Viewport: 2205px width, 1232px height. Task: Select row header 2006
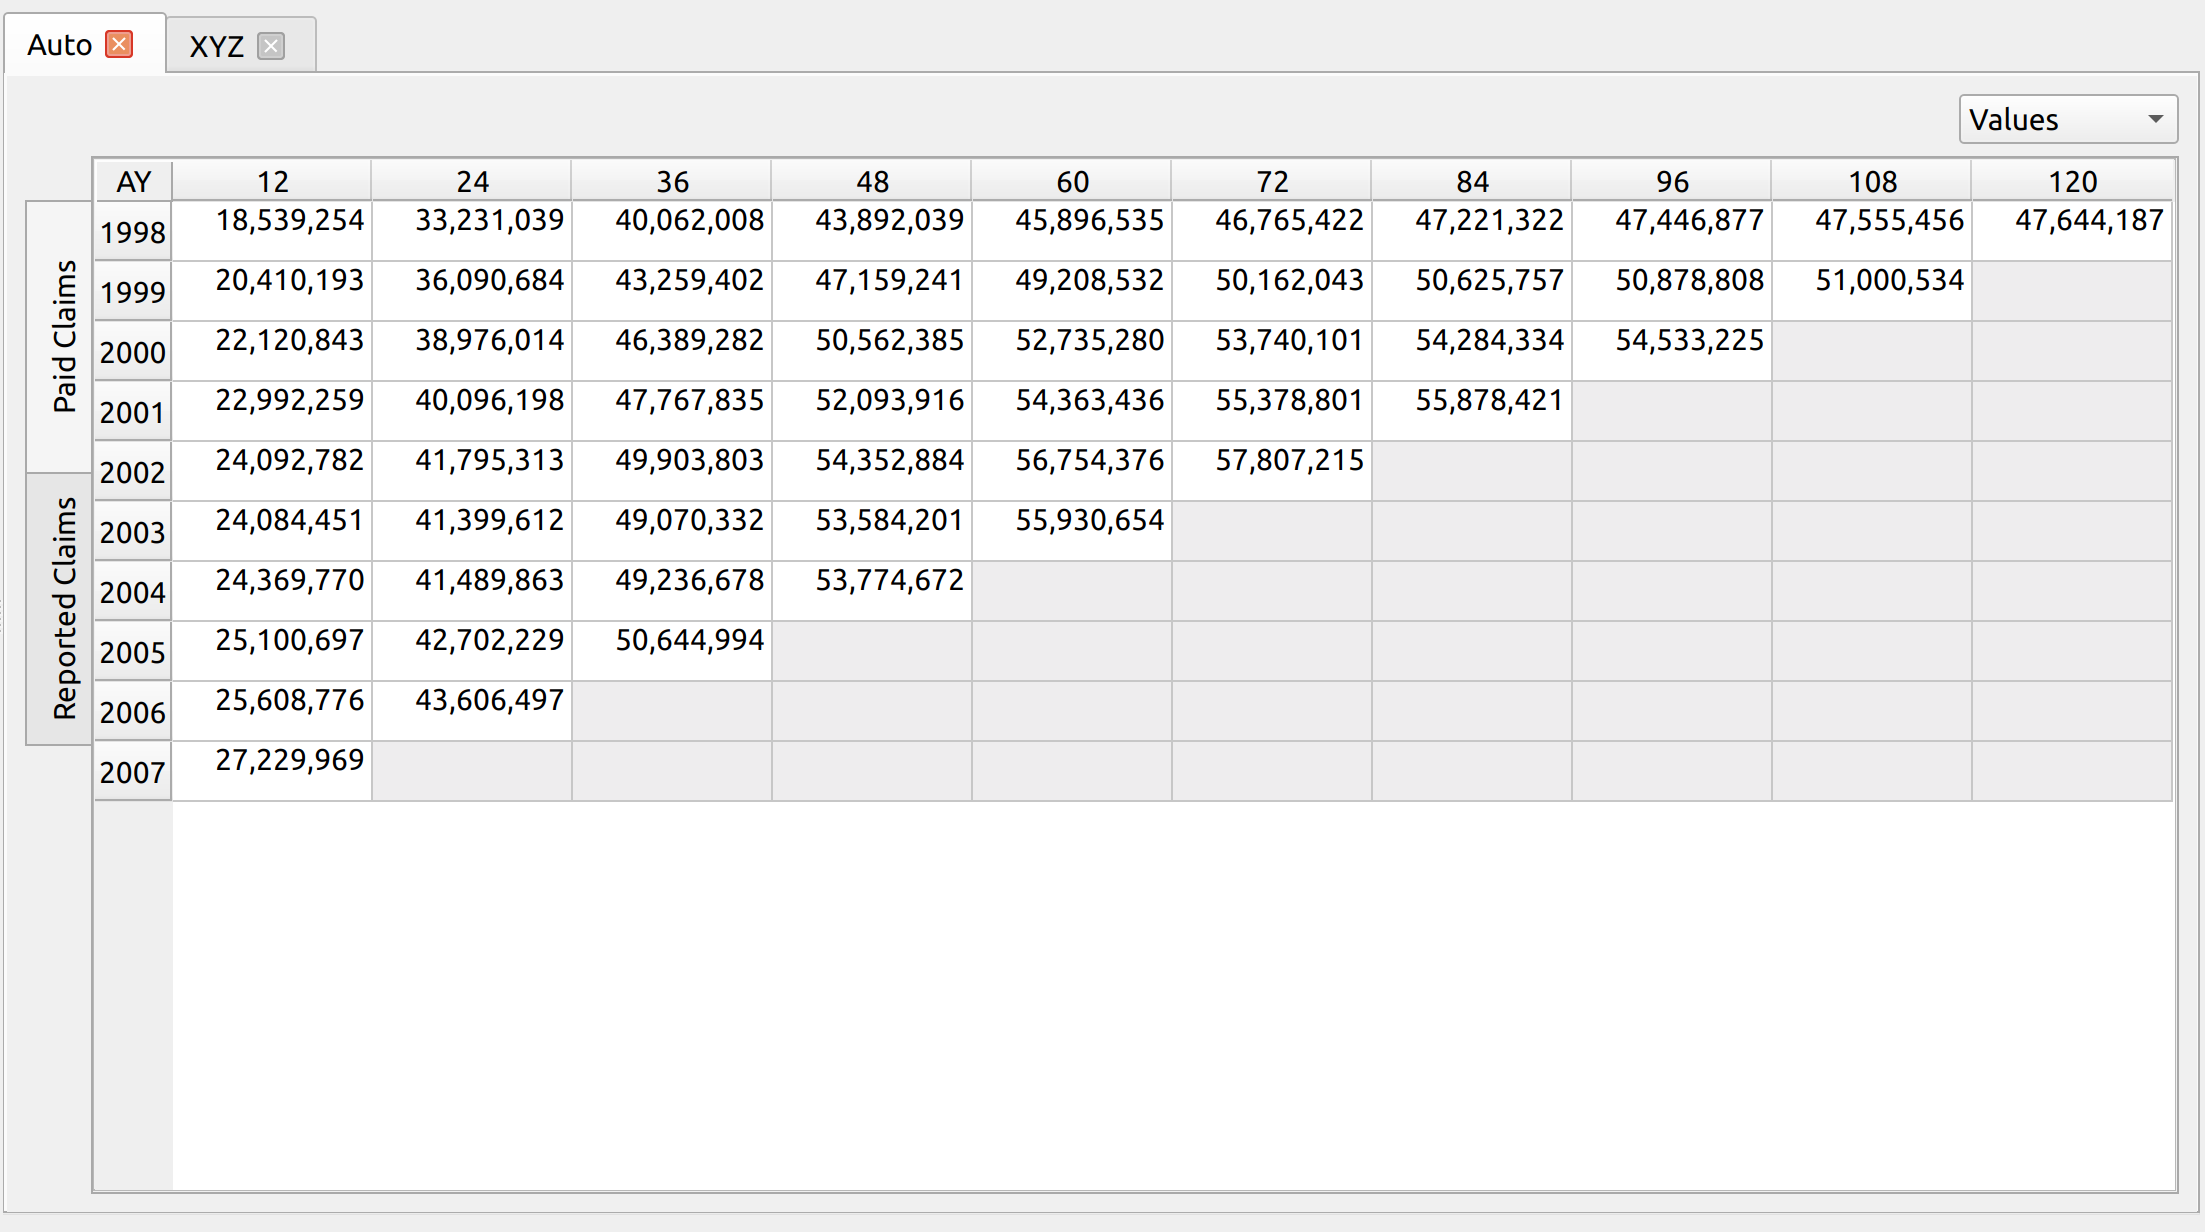click(x=133, y=712)
